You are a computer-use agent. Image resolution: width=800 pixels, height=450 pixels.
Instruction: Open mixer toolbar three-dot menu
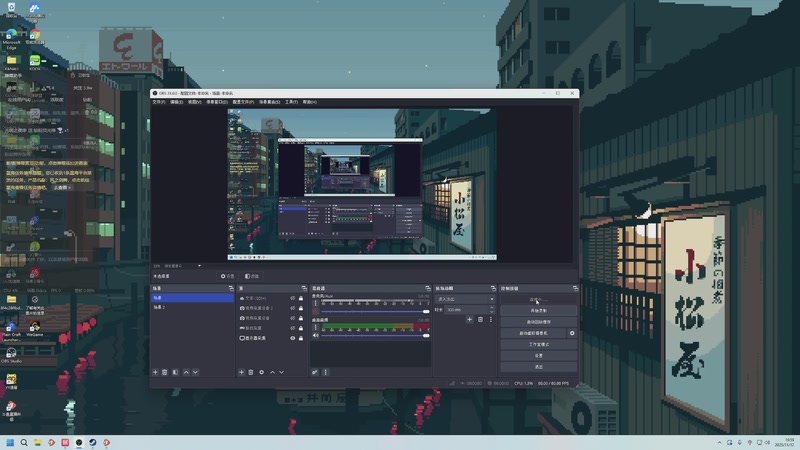(326, 372)
